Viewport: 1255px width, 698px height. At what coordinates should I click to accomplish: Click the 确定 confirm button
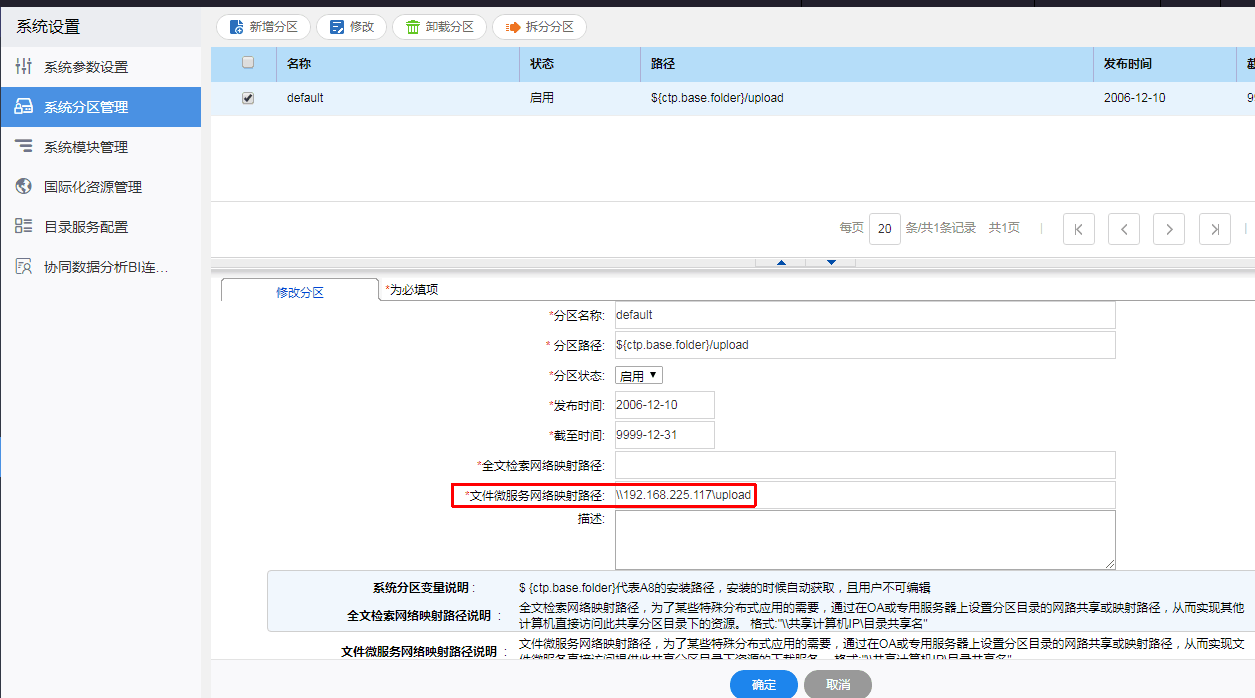click(763, 685)
